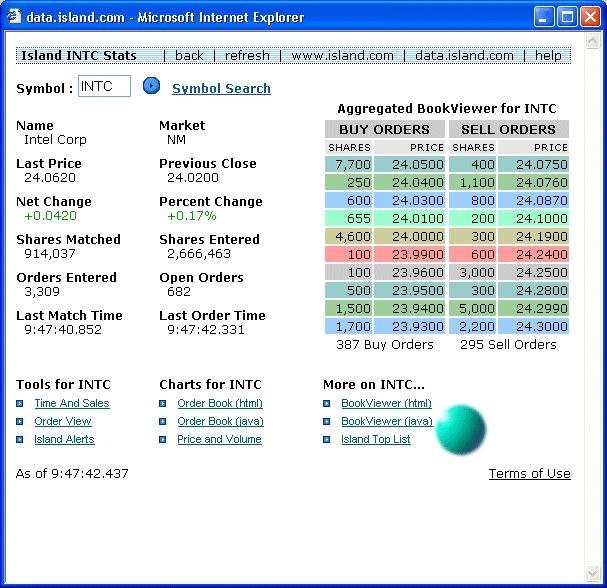This screenshot has height=588, width=607.
Task: Click the 387 Buy Orders total
Action: (x=385, y=345)
